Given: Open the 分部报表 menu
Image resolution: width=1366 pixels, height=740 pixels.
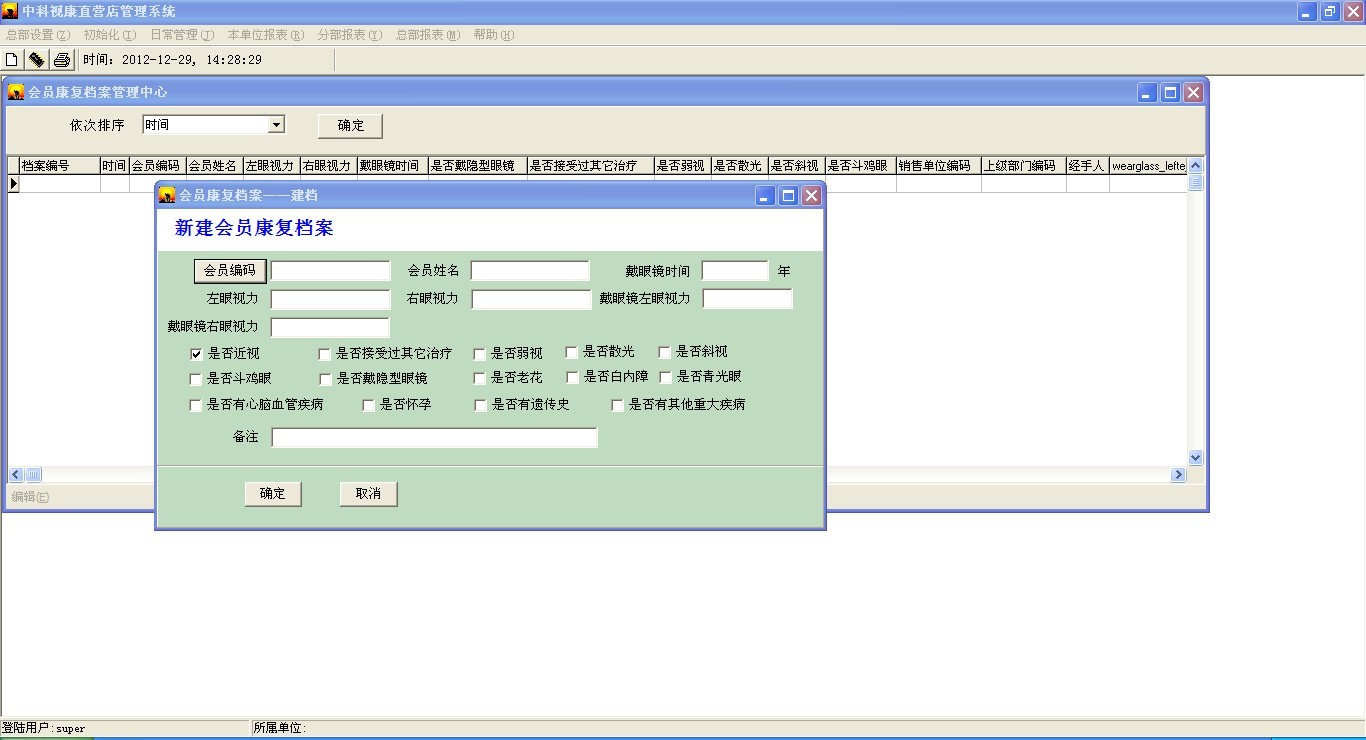Looking at the screenshot, I should click(x=349, y=35).
